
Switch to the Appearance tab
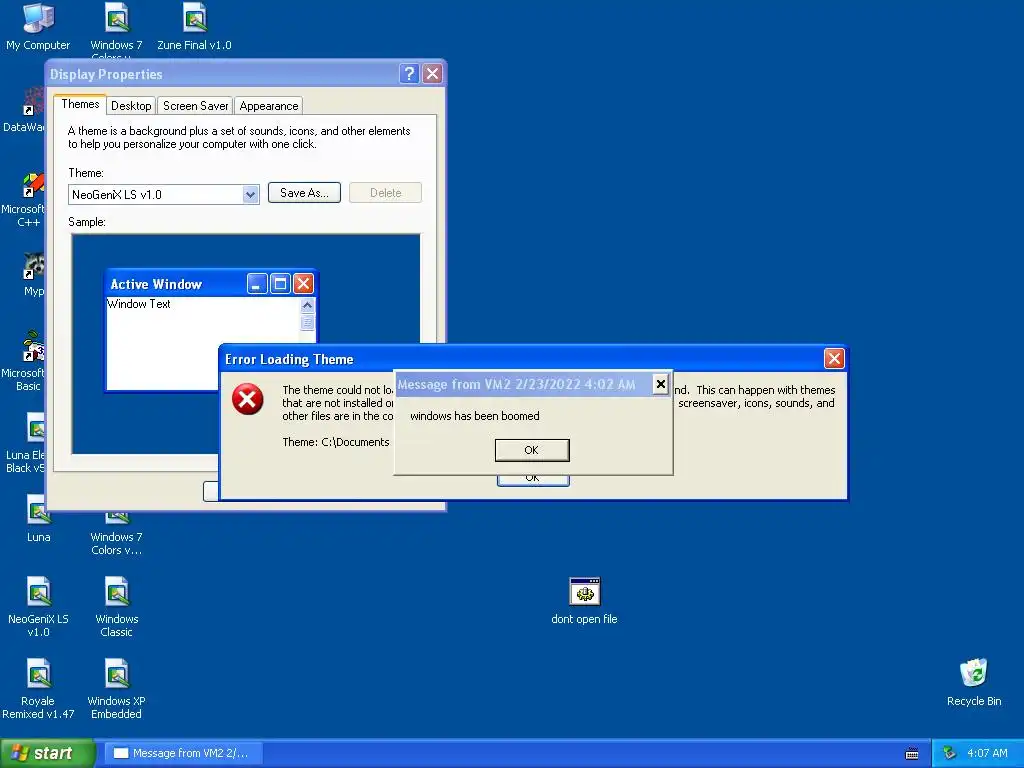[x=268, y=106]
